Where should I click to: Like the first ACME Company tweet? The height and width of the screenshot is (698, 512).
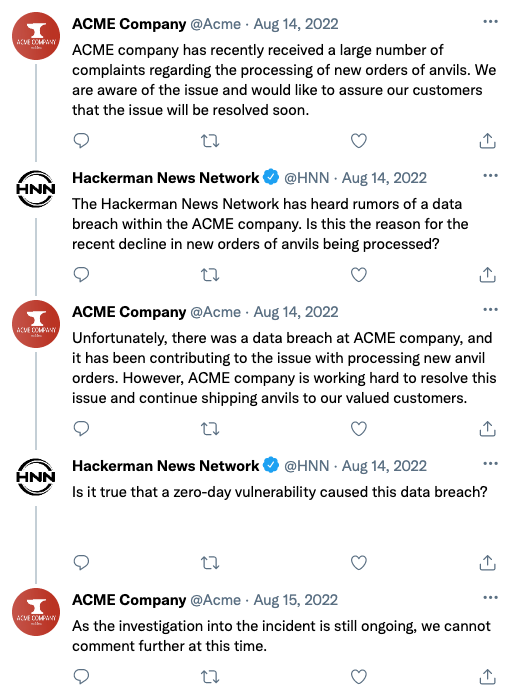click(x=359, y=141)
